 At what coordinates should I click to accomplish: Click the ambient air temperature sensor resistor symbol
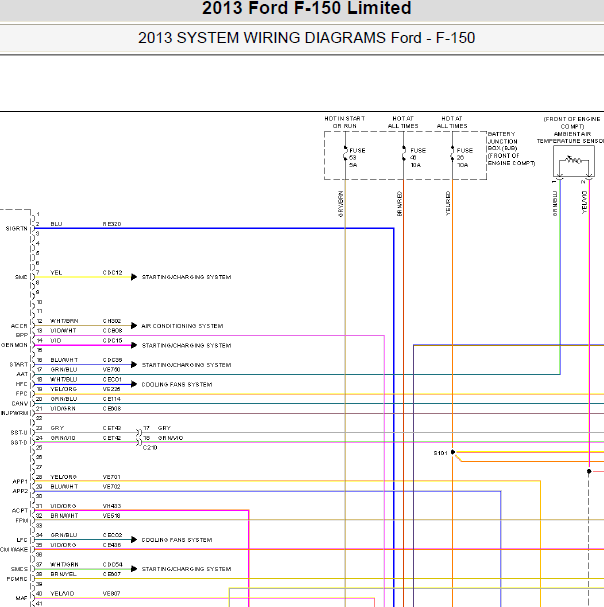pyautogui.click(x=573, y=159)
